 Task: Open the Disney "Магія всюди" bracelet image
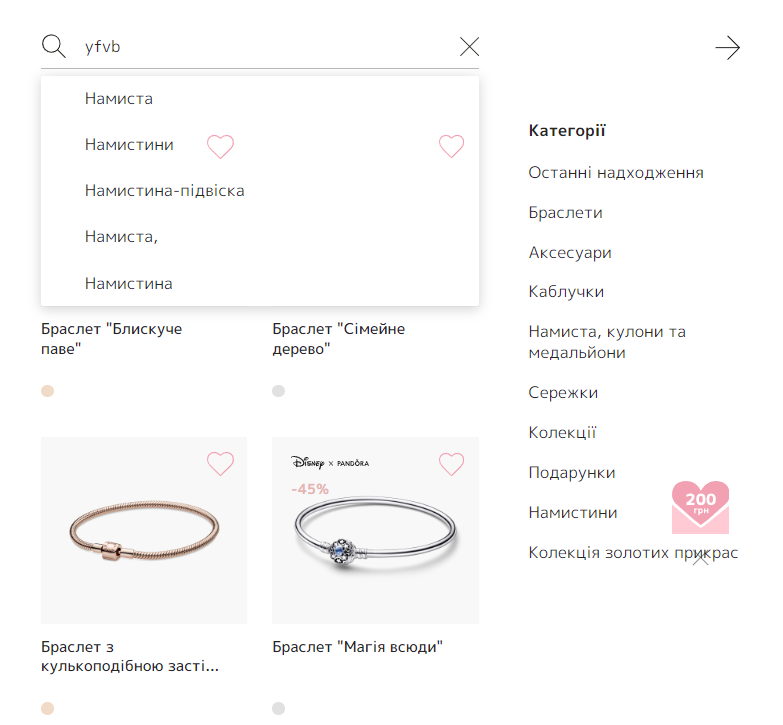coord(375,530)
